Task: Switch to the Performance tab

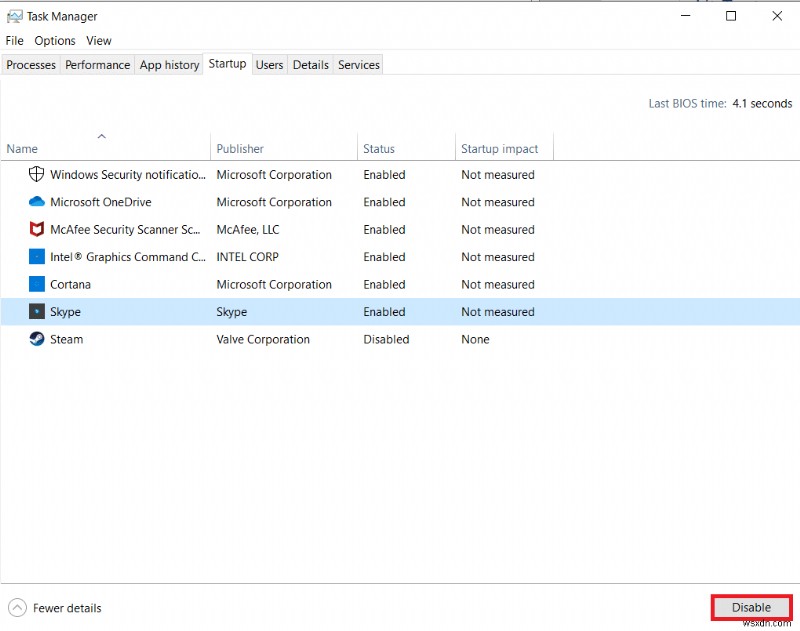Action: point(97,64)
